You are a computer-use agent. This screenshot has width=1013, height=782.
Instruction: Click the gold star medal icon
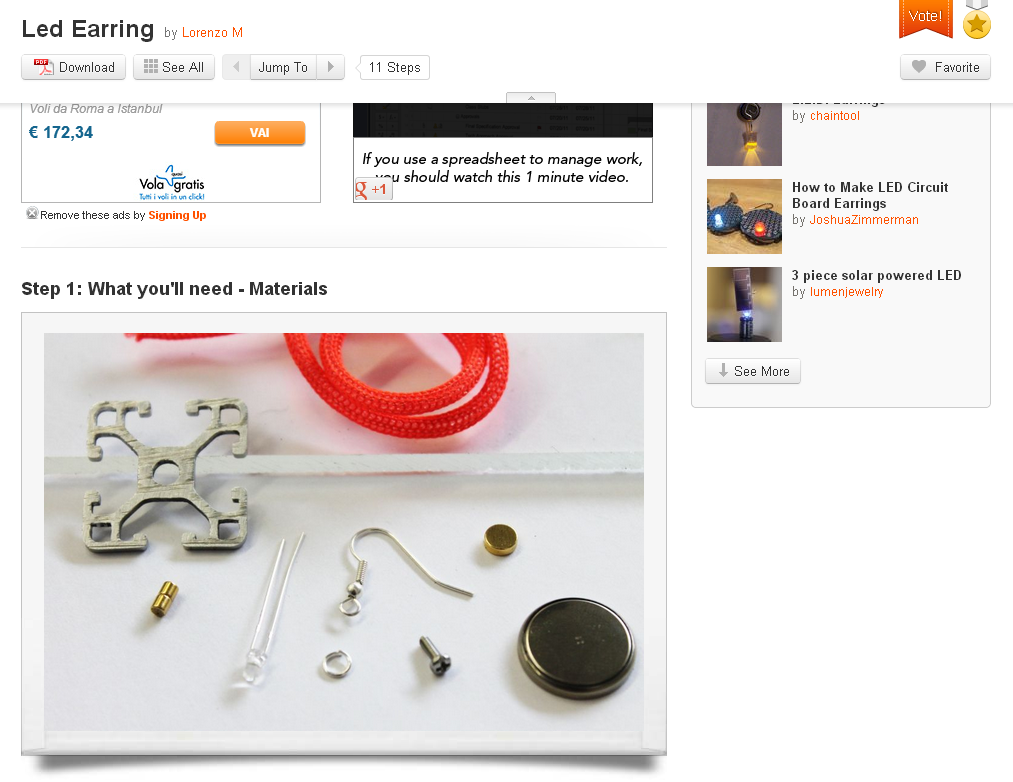pyautogui.click(x=976, y=23)
